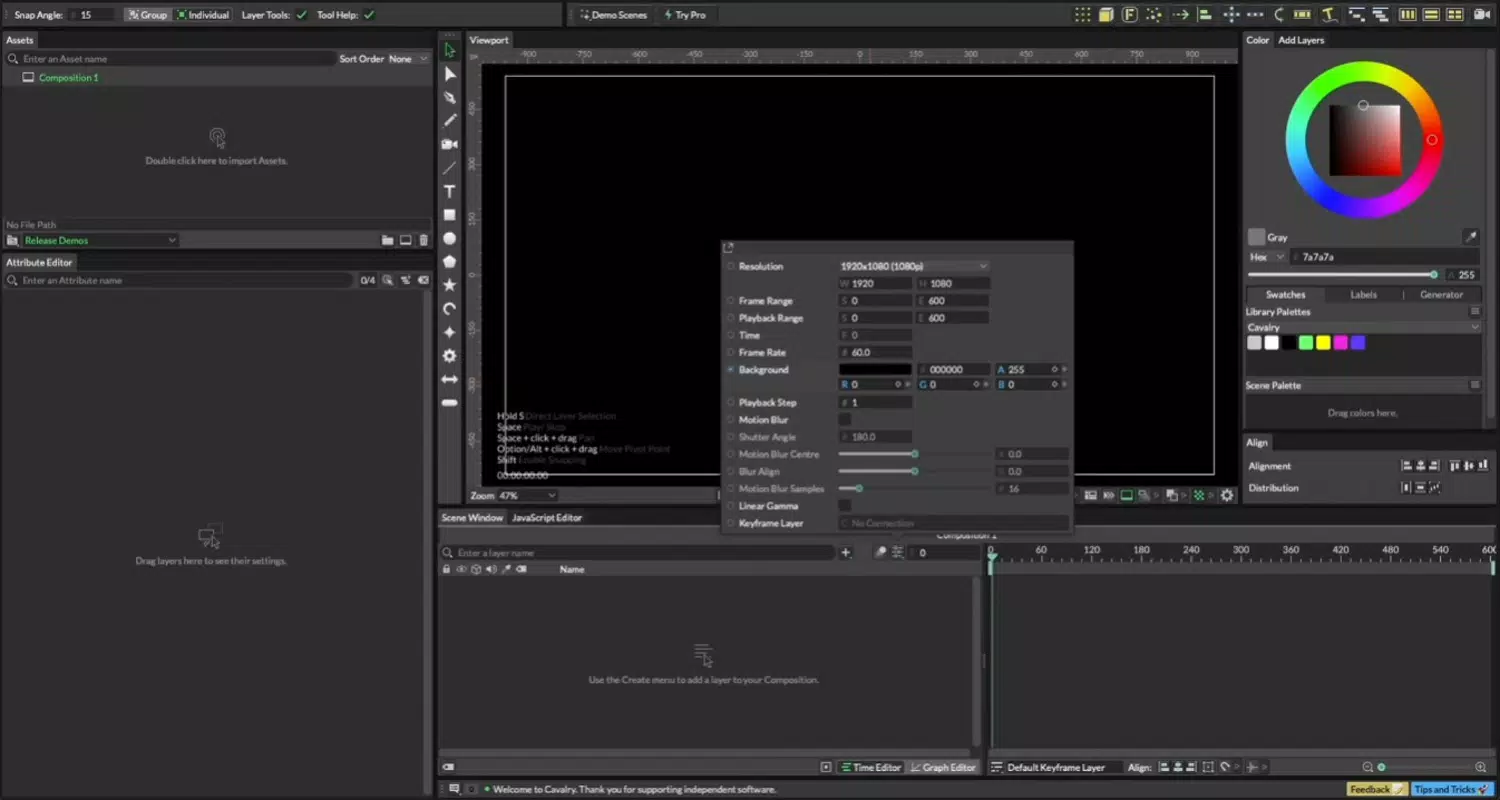Switch to Group selection mode
The height and width of the screenshot is (800, 1500).
tap(147, 15)
